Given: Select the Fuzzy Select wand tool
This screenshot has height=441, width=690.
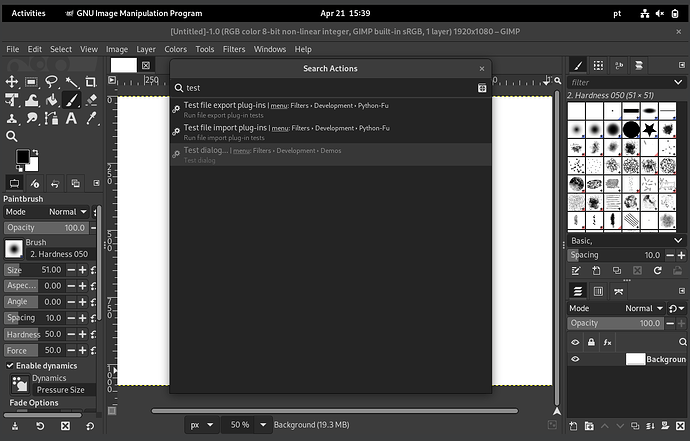Looking at the screenshot, I should pos(71,82).
